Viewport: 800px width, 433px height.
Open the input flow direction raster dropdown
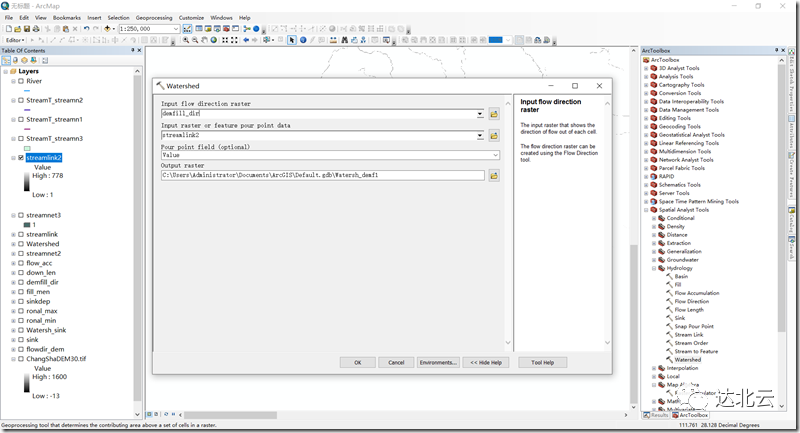480,114
